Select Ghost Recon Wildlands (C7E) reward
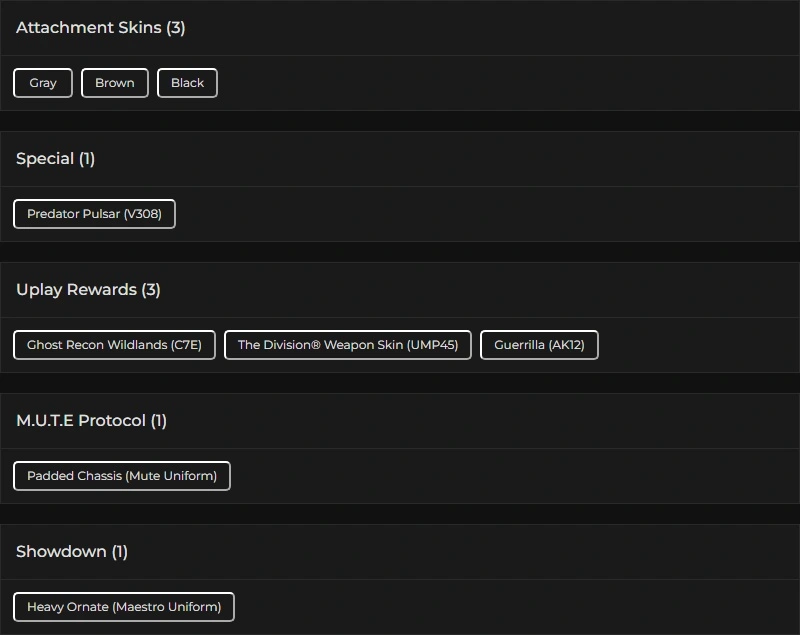Viewport: 800px width, 635px height. [x=114, y=345]
